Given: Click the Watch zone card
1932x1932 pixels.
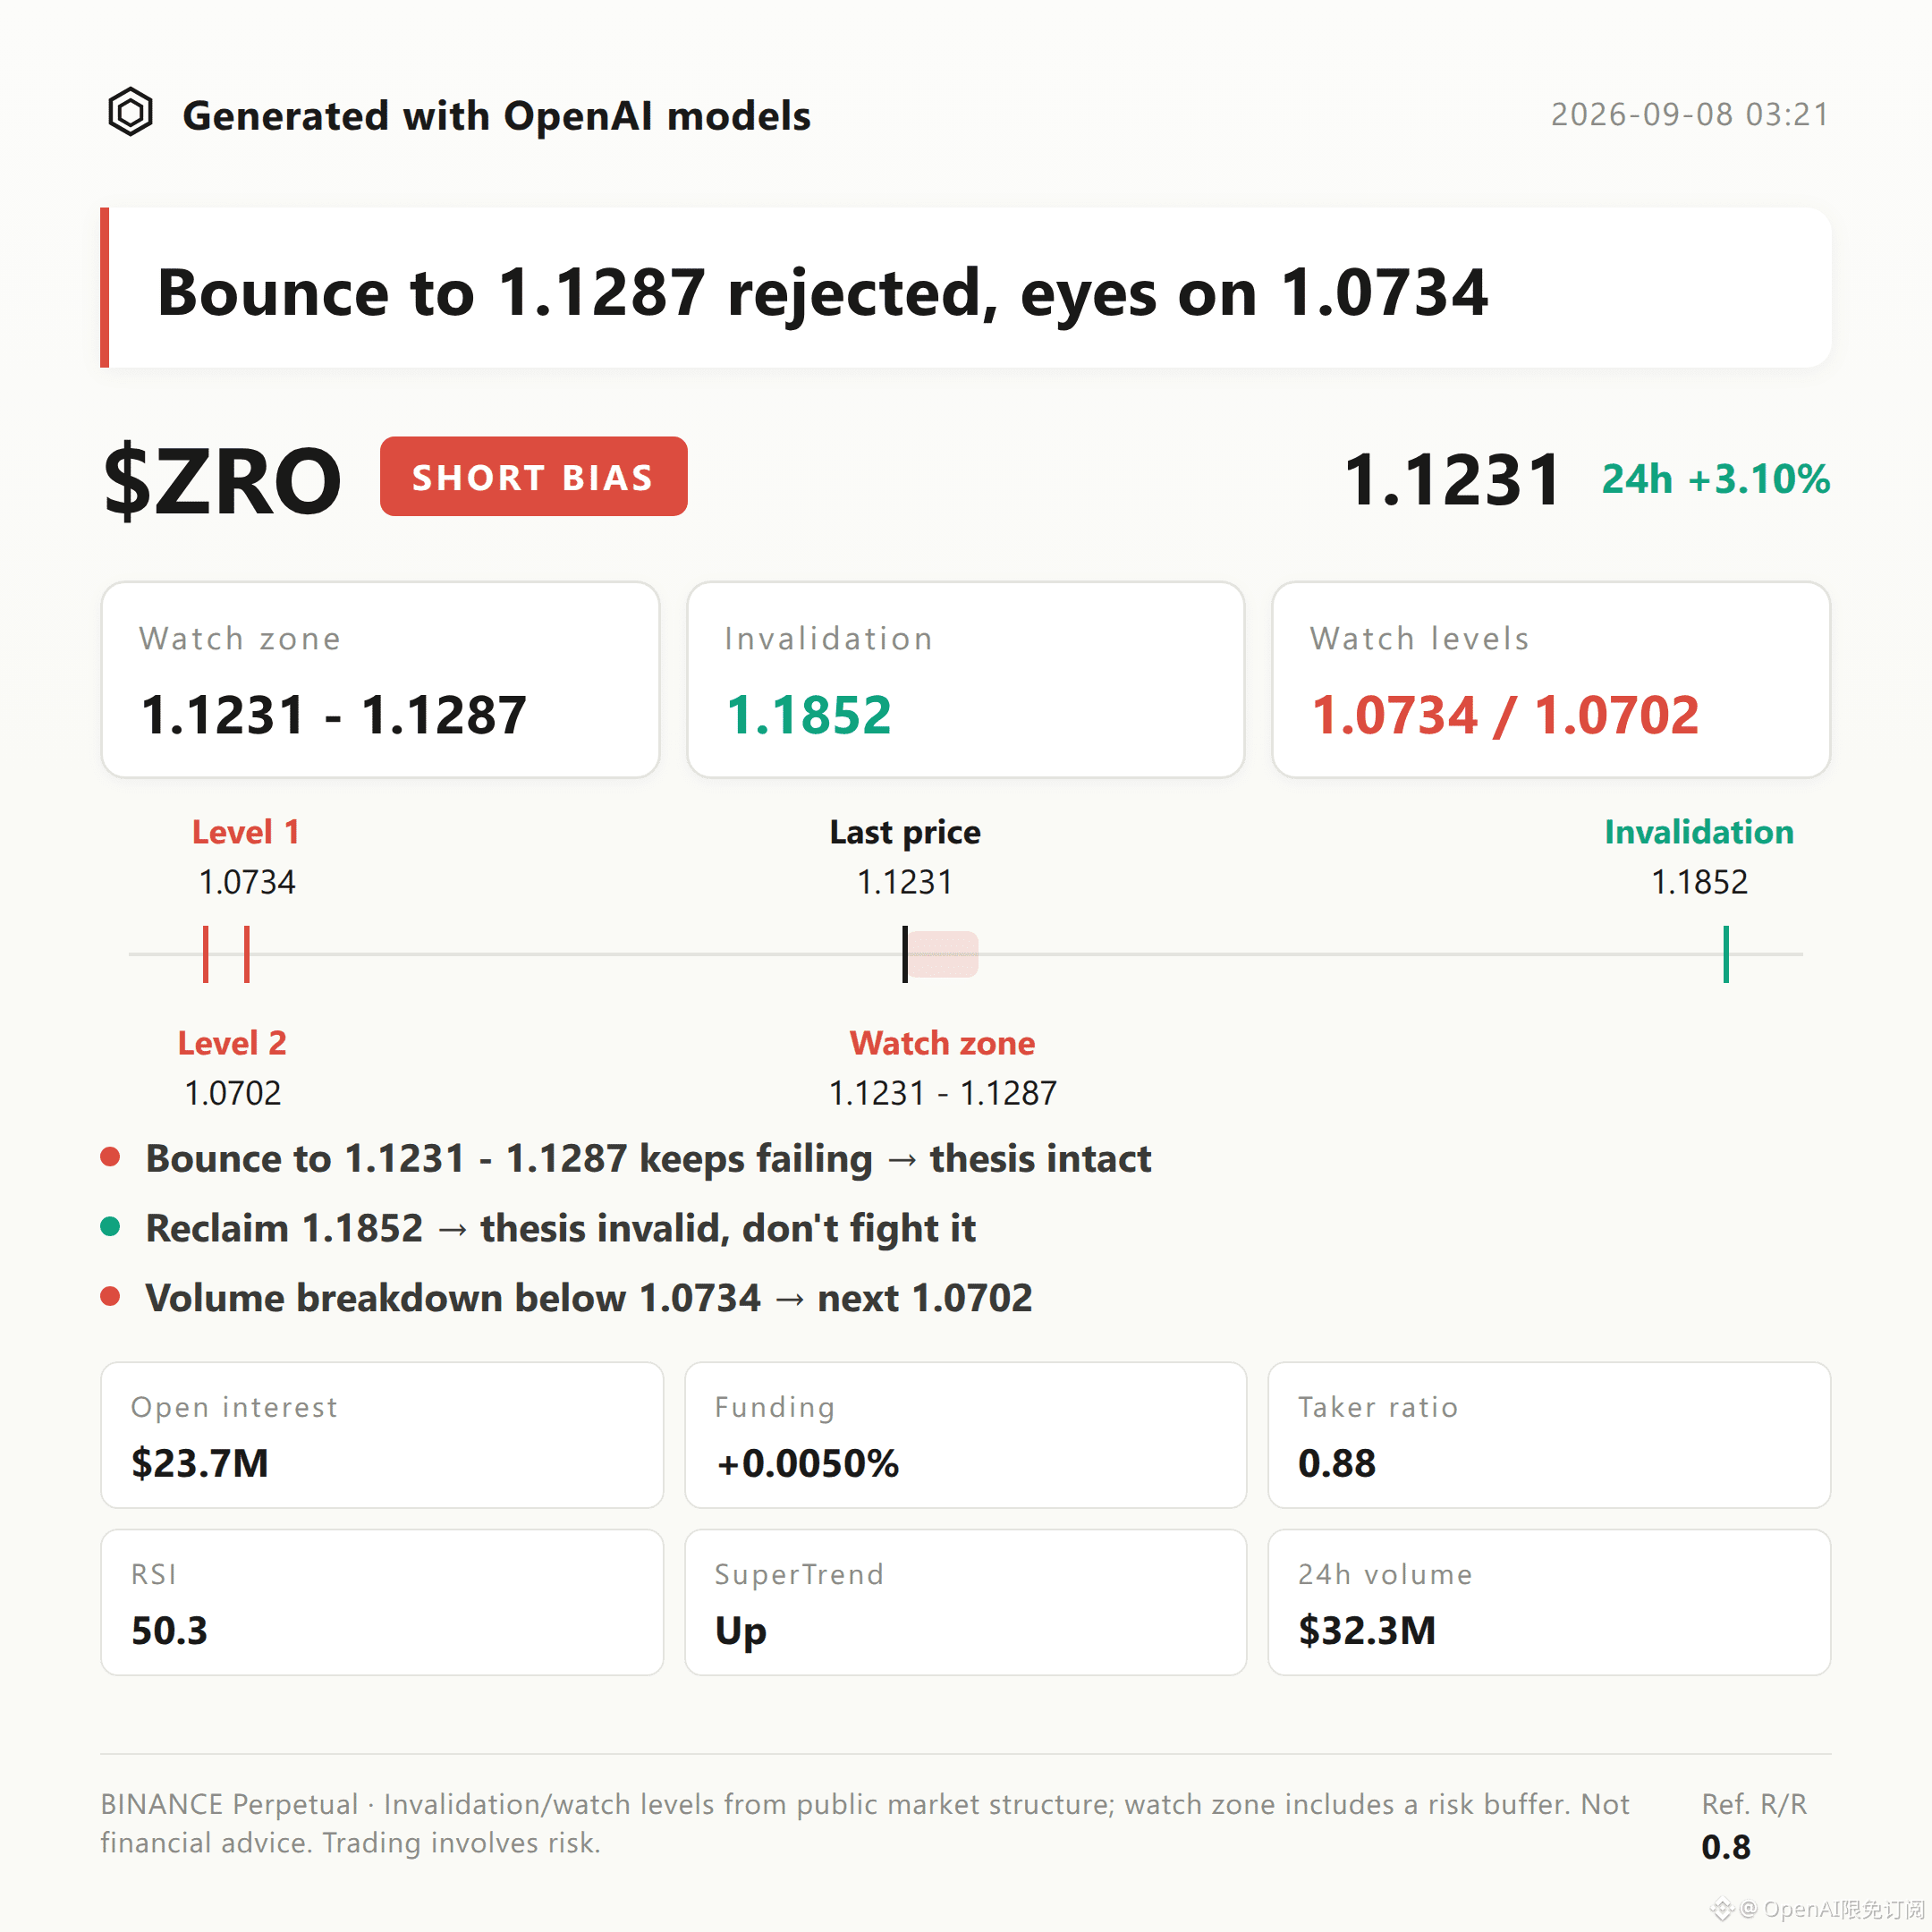Looking at the screenshot, I should 380,679.
